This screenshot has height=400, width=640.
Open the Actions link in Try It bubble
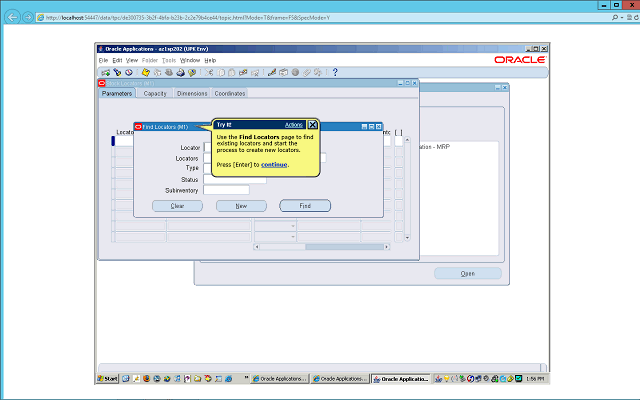[x=293, y=125]
